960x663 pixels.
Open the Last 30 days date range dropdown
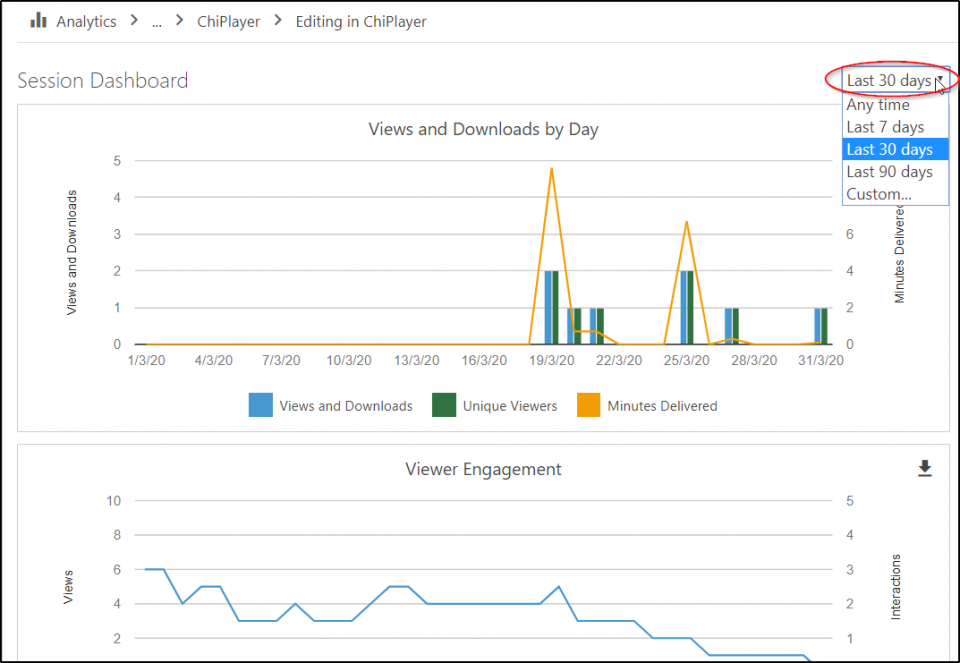[x=896, y=80]
